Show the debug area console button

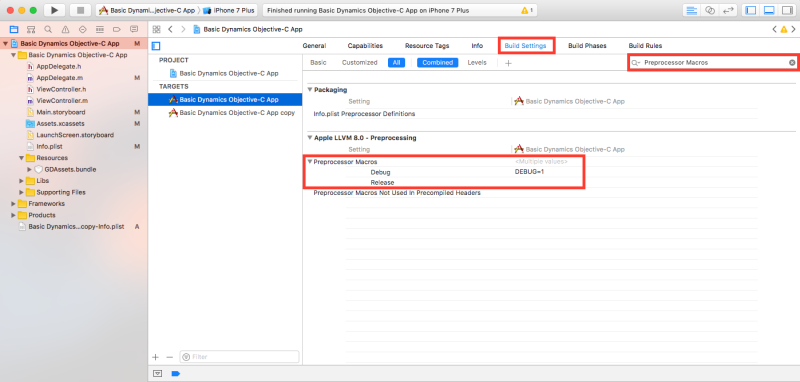(x=158, y=374)
